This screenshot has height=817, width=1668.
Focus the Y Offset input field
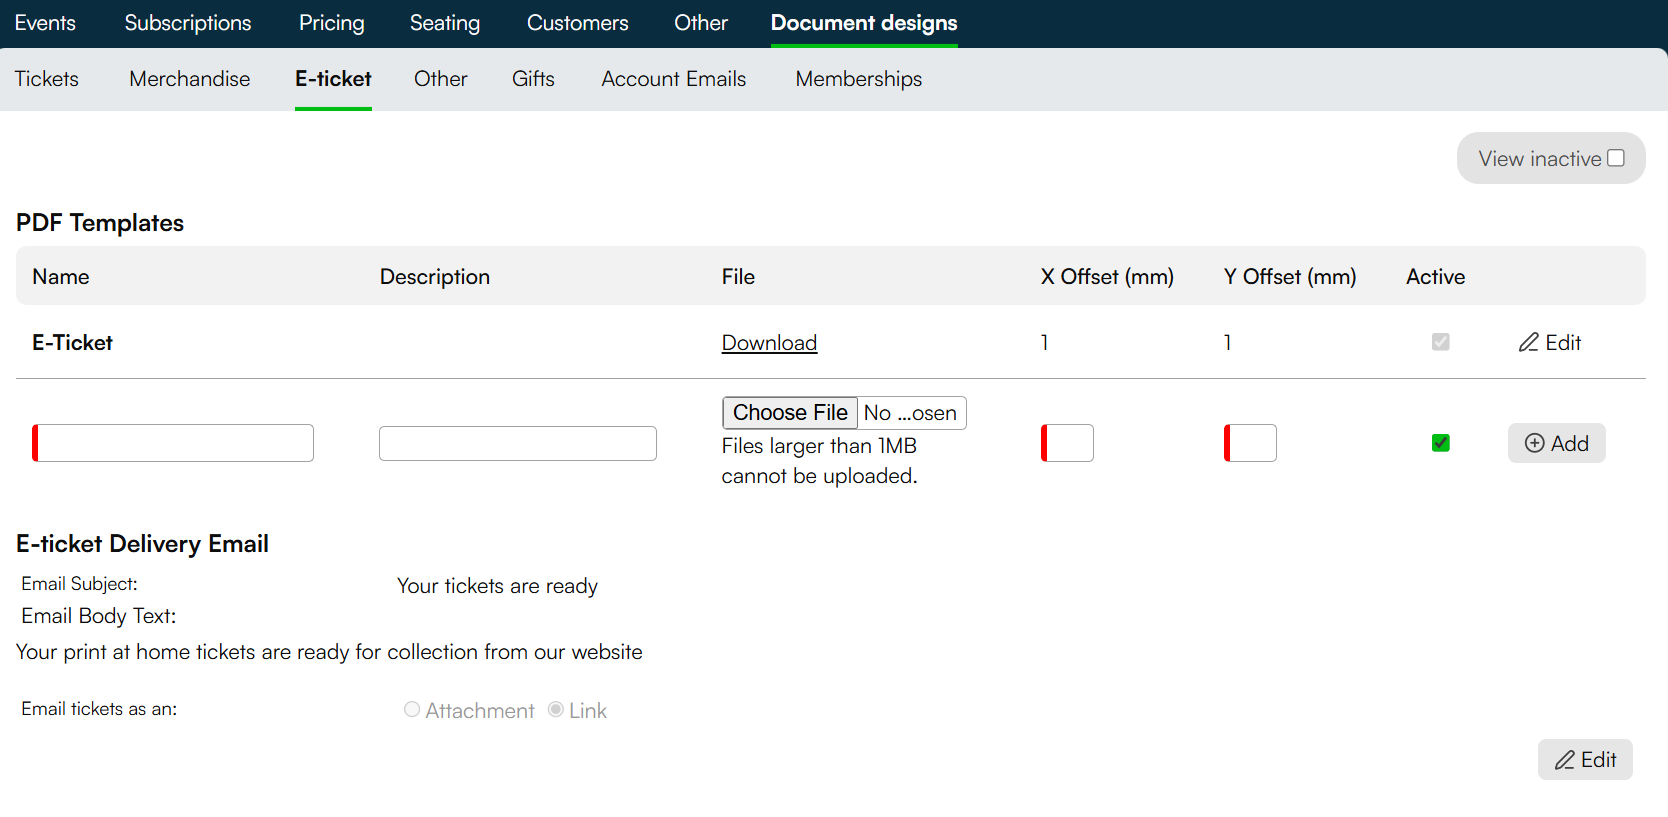1250,443
